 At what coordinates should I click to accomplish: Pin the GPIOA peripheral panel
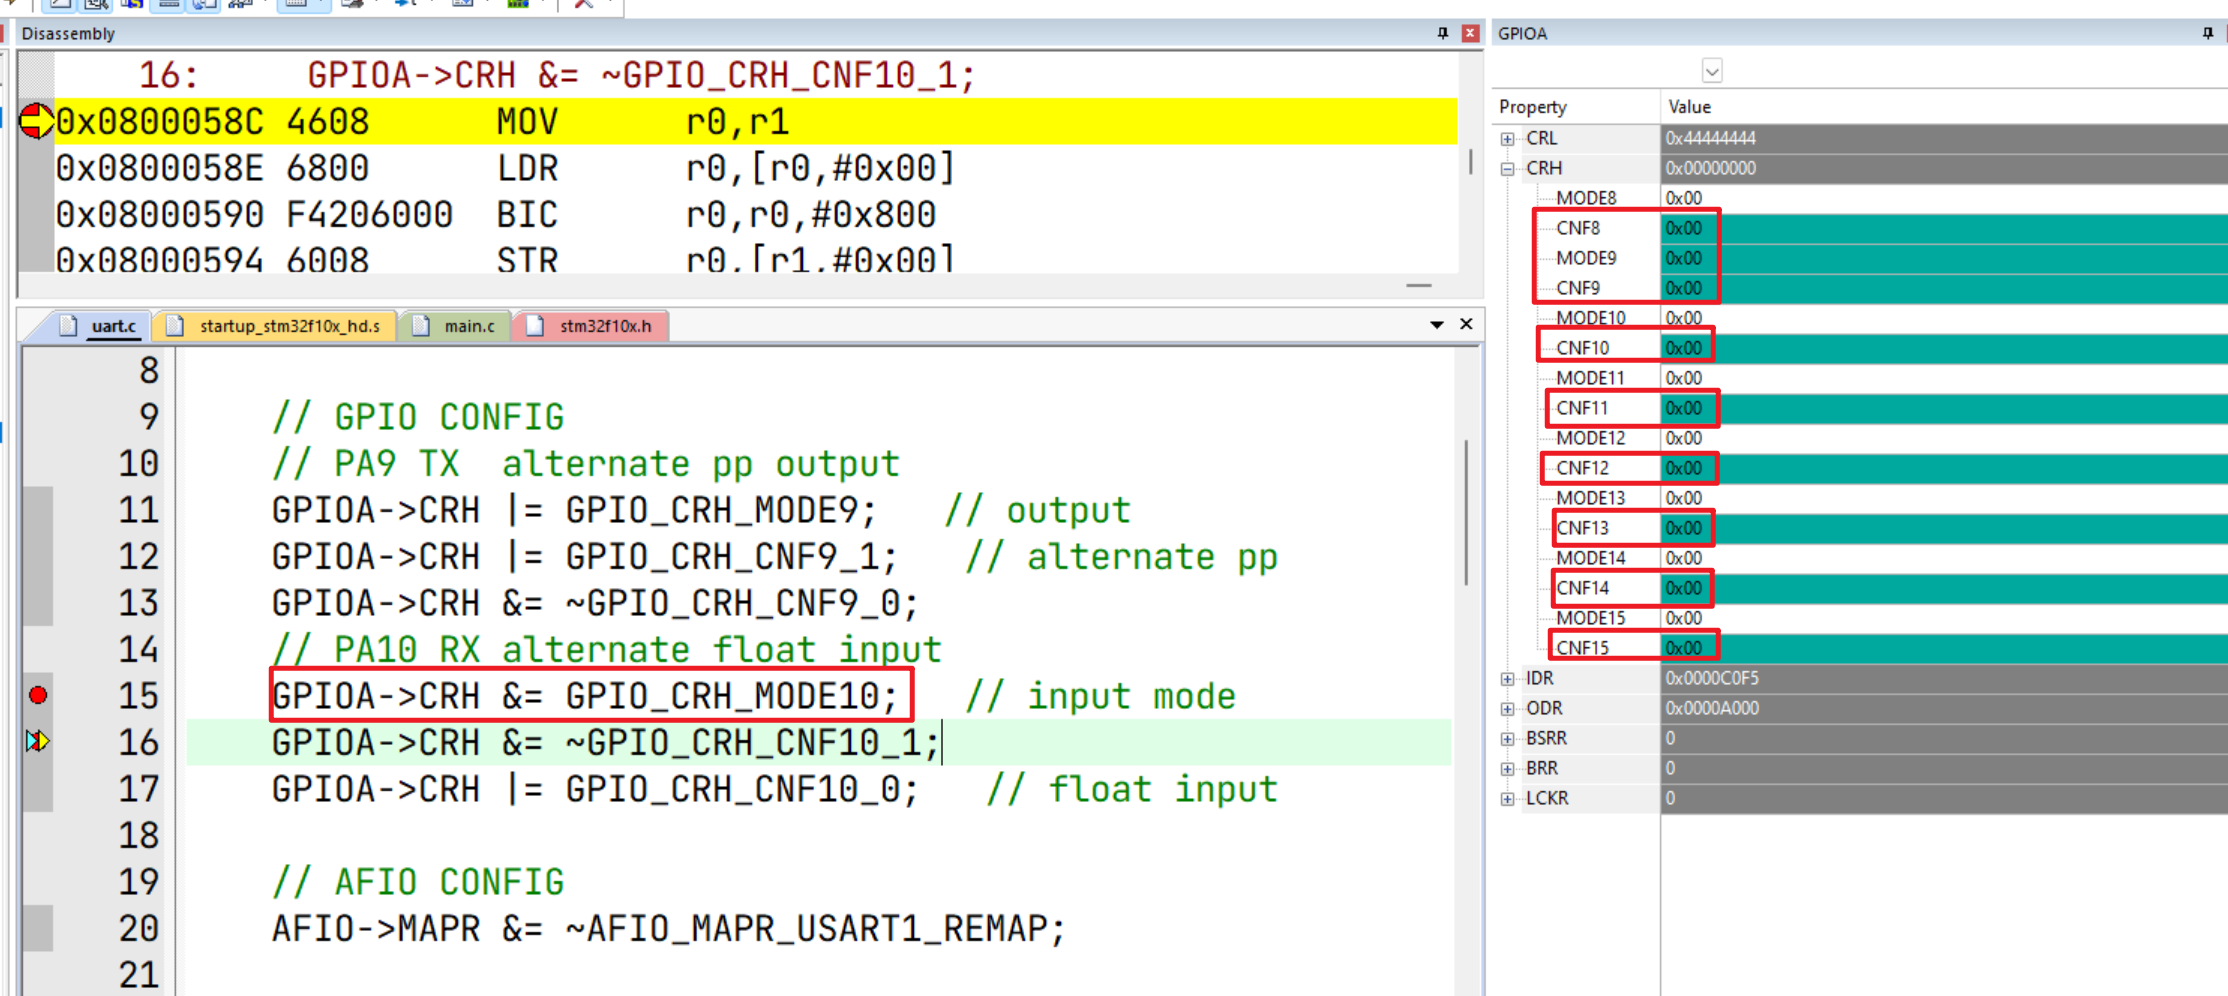2207,33
